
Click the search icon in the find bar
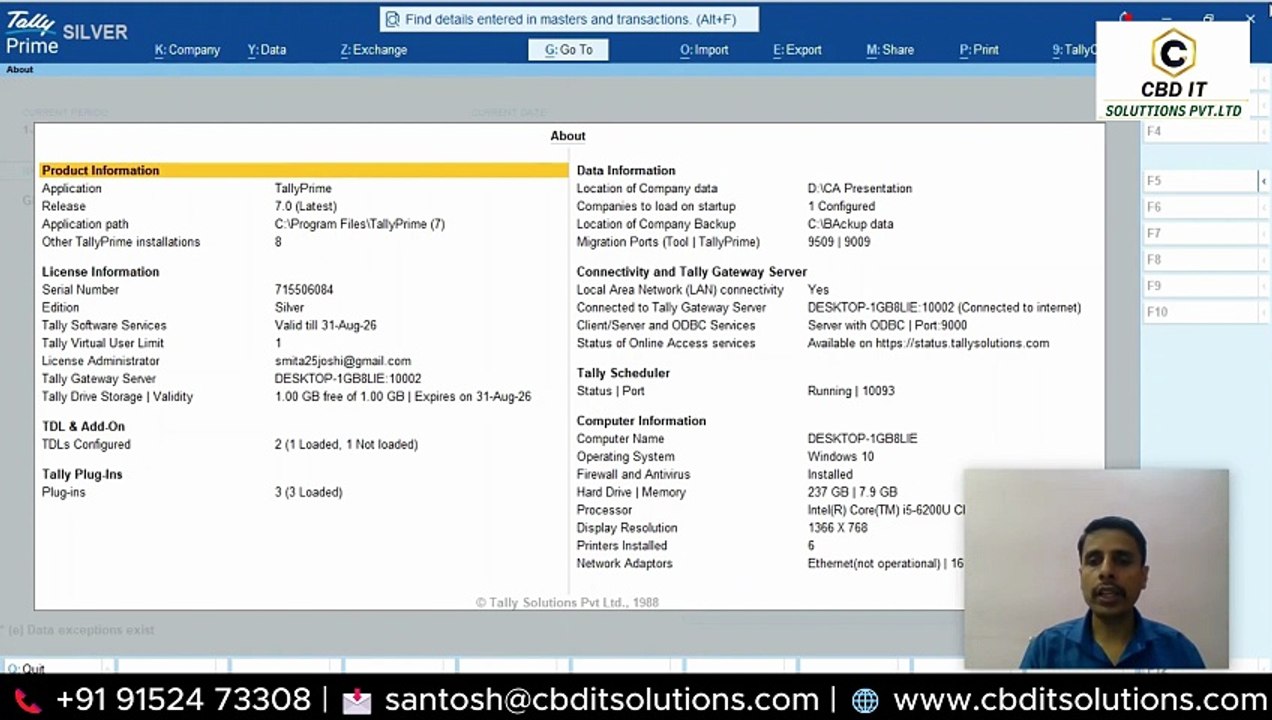click(393, 19)
